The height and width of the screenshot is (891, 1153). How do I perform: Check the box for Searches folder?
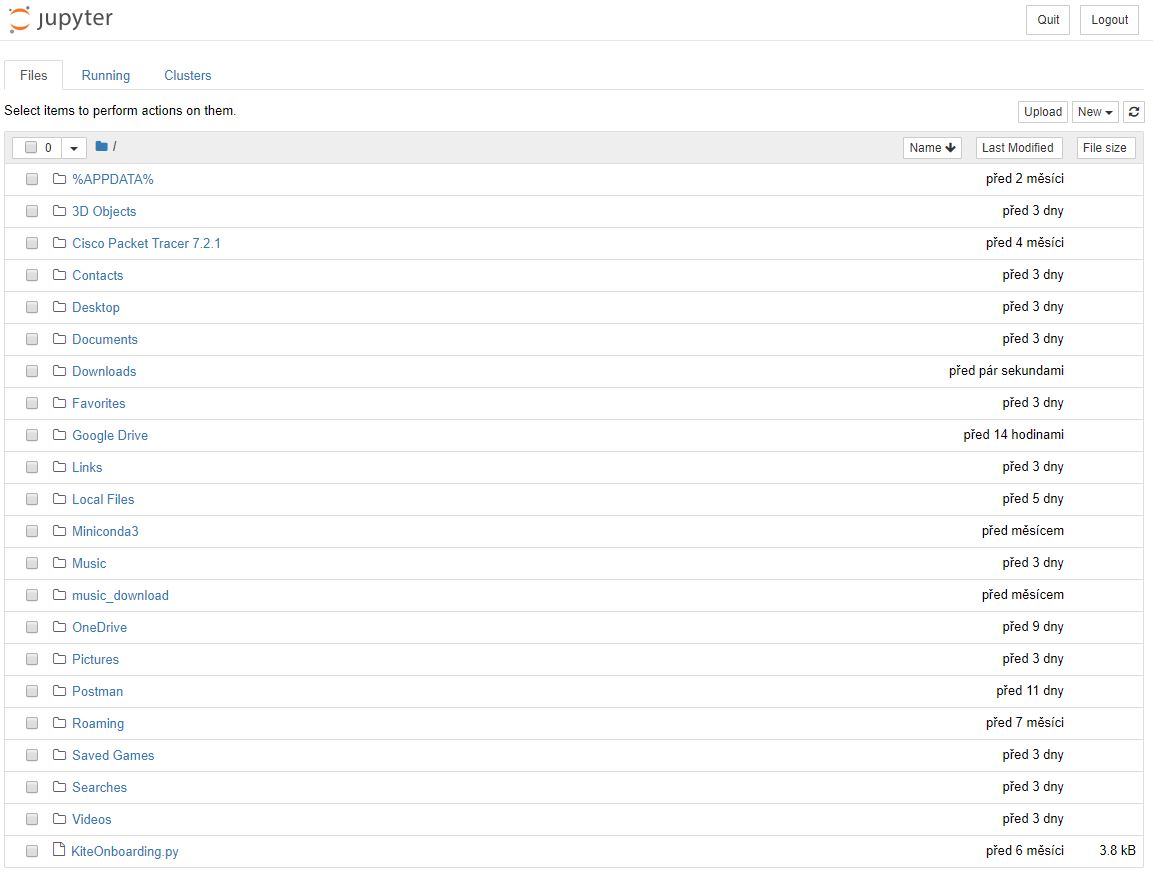[x=32, y=787]
